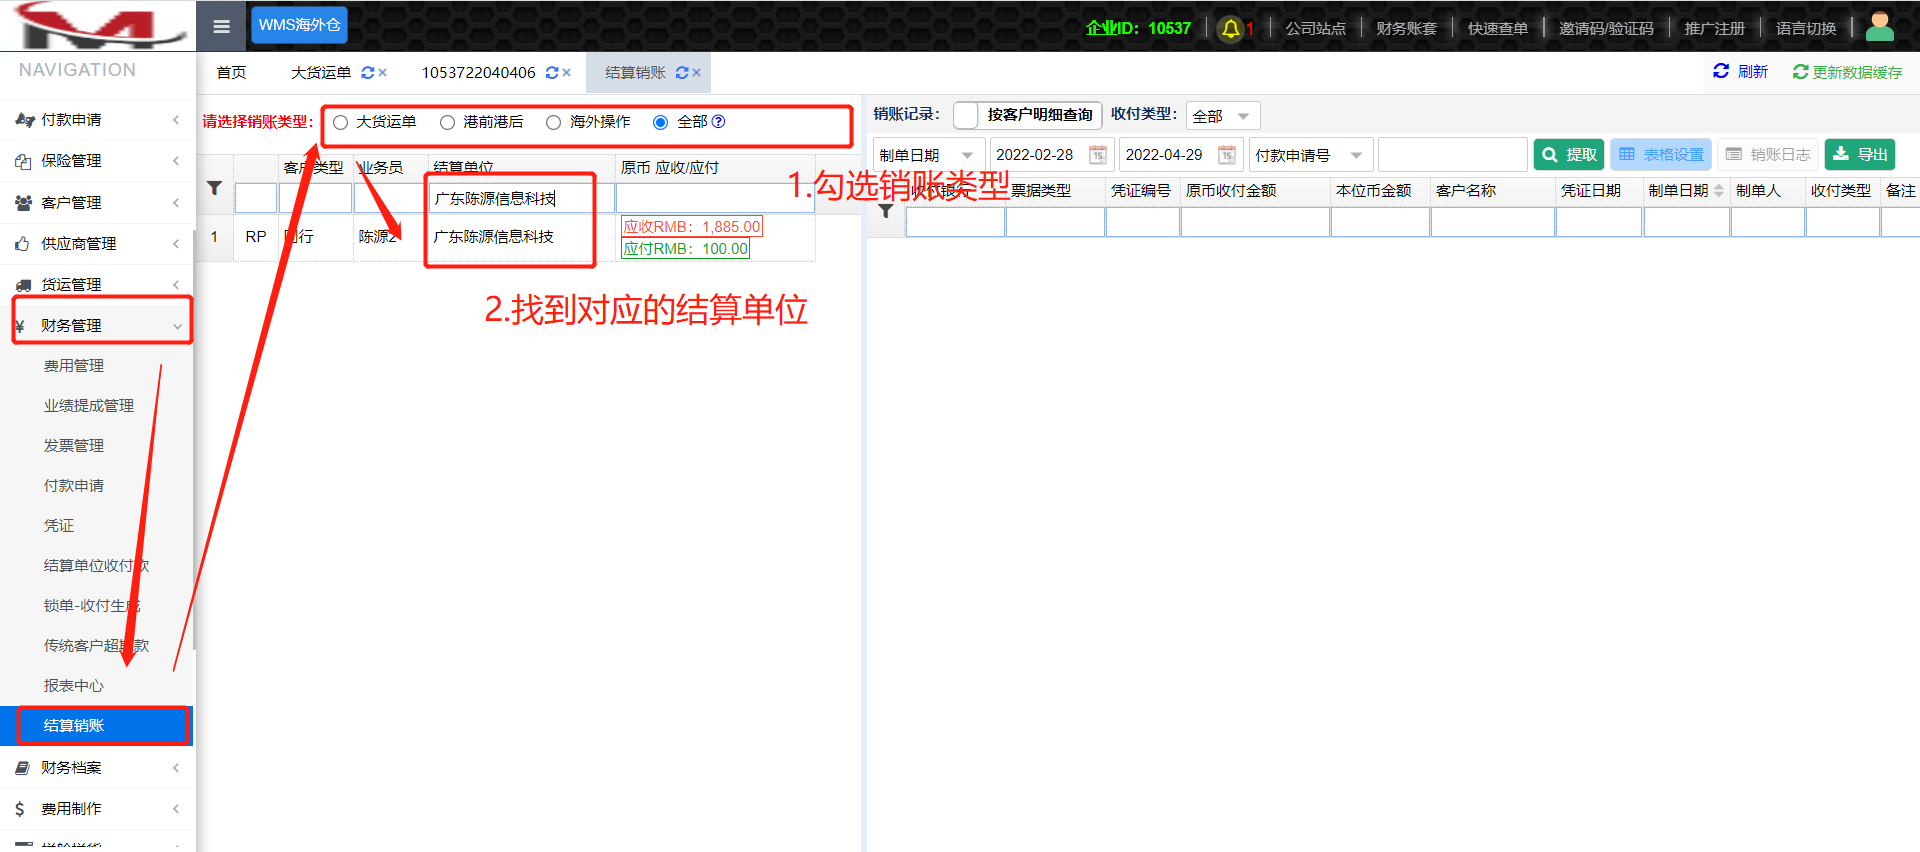Click the filter funnel icon in the 销账记录 table
This screenshot has width=1920, height=852.
coord(886,211)
